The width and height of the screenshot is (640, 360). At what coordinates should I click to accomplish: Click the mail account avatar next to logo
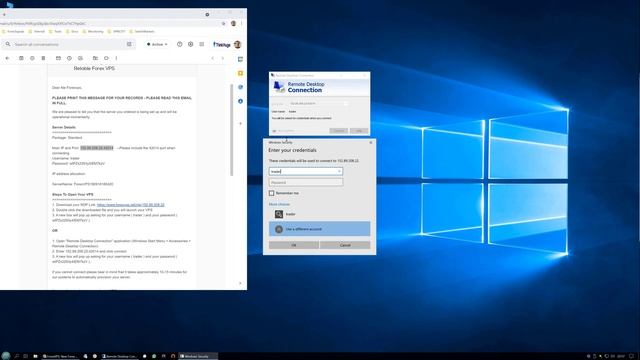pos(238,44)
